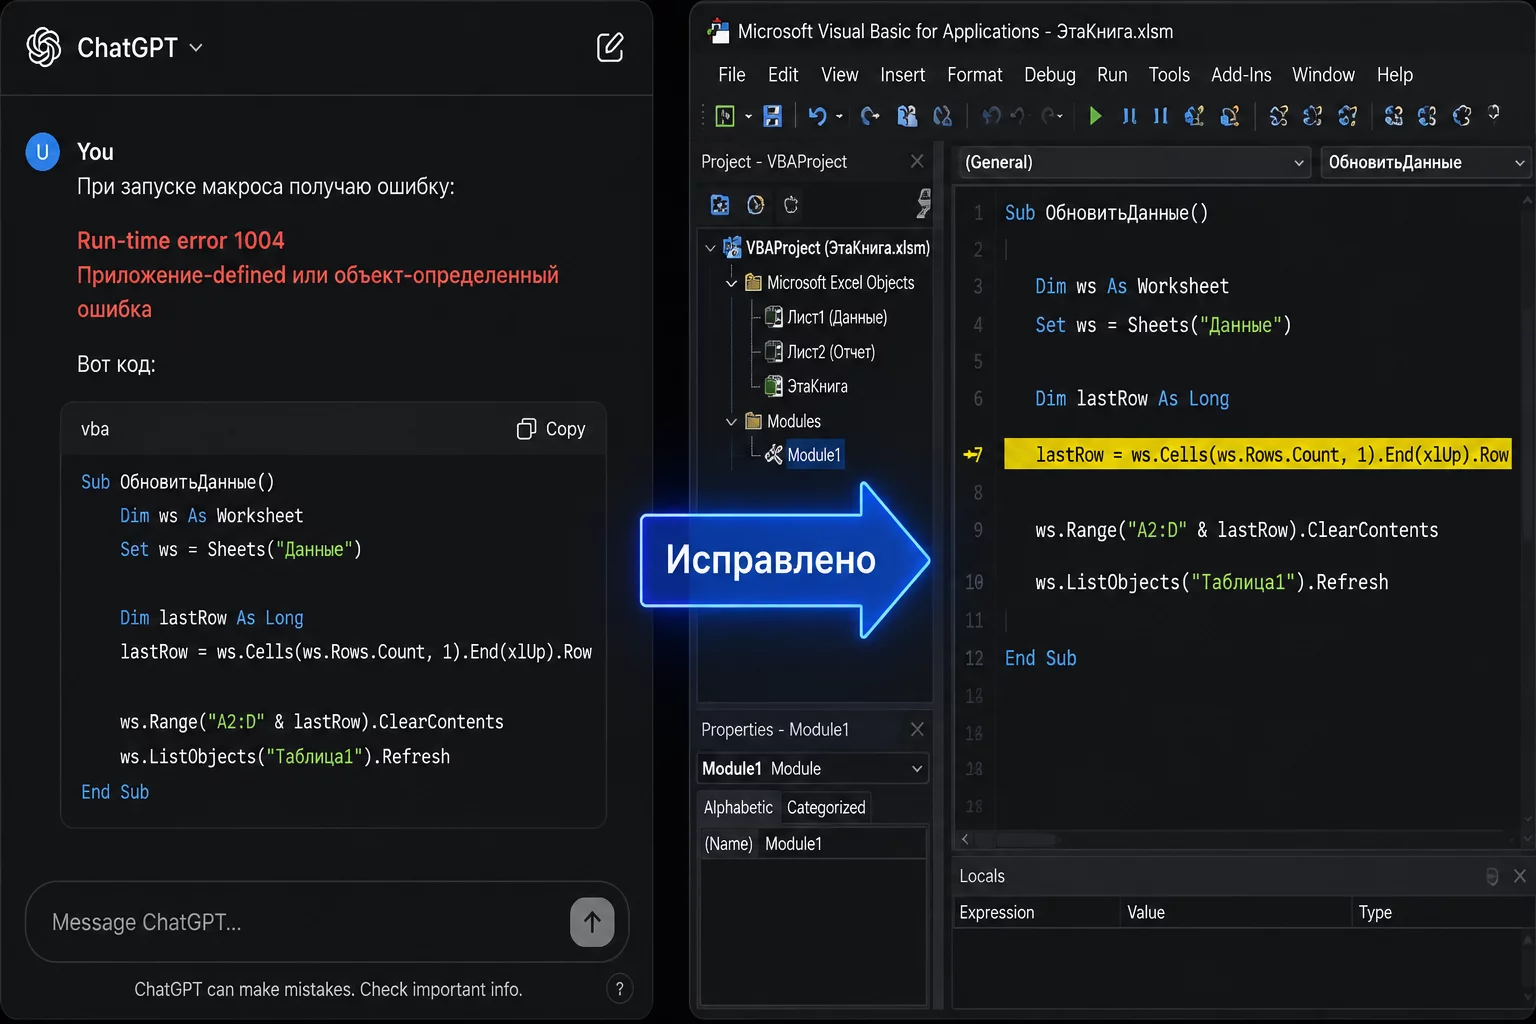Viewport: 1536px width, 1024px height.
Task: Open the dropdown arrow beside View Excel icon
Action: [748, 117]
